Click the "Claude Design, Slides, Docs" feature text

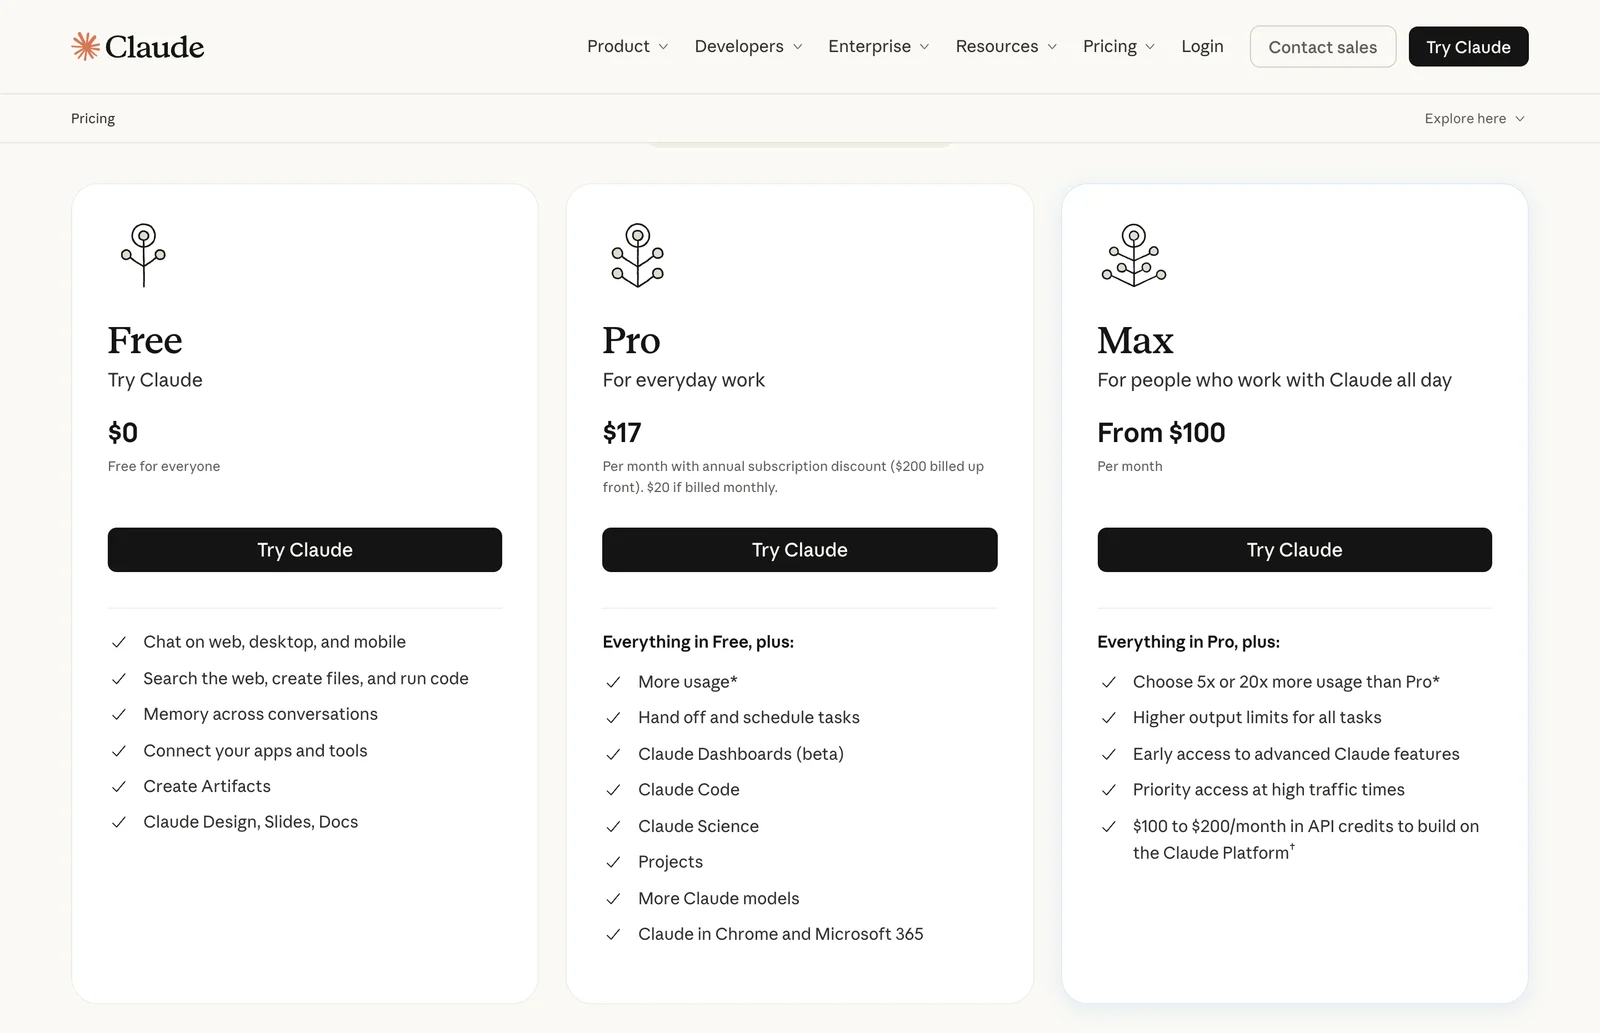click(x=250, y=822)
